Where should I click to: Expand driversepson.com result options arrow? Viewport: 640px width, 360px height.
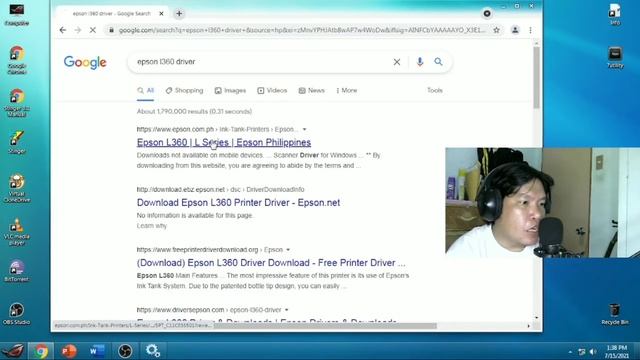click(x=286, y=310)
